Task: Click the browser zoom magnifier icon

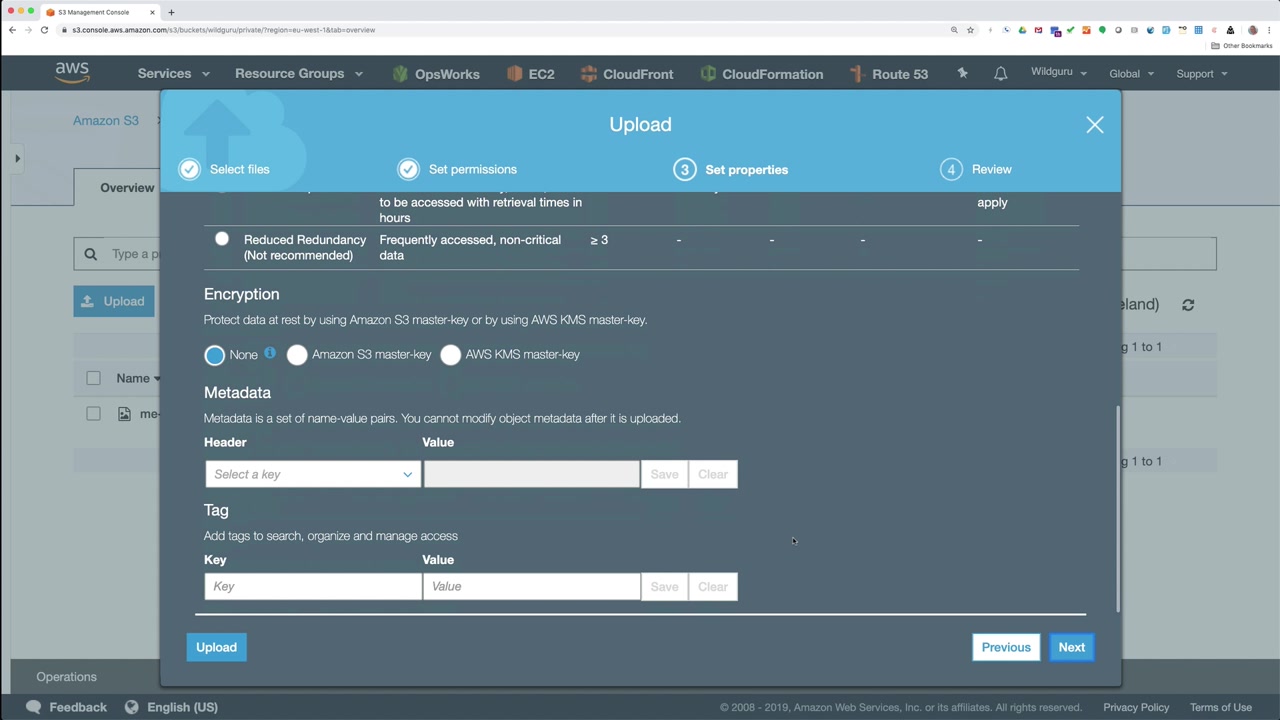Action: pos(954,30)
